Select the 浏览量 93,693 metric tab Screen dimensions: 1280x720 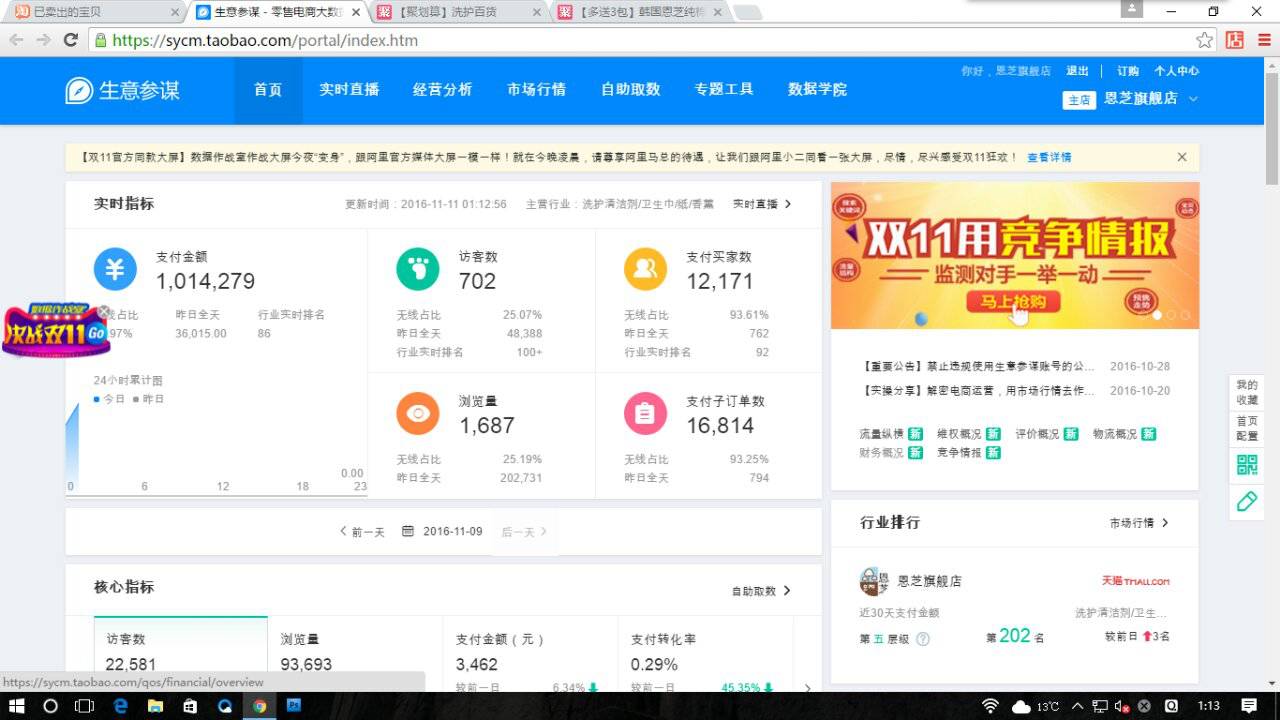pos(355,654)
